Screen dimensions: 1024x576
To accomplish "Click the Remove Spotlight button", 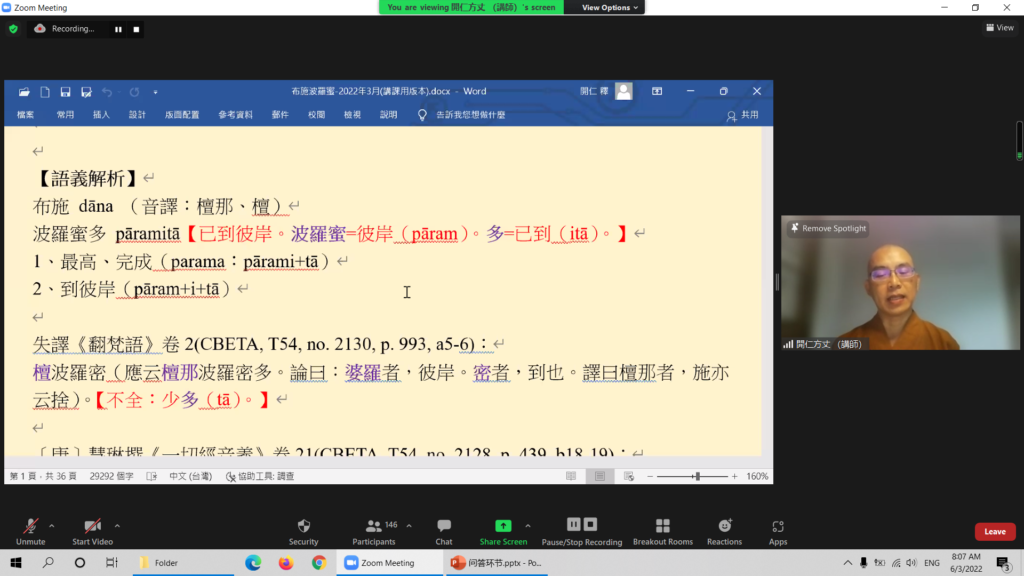I will 828,229.
